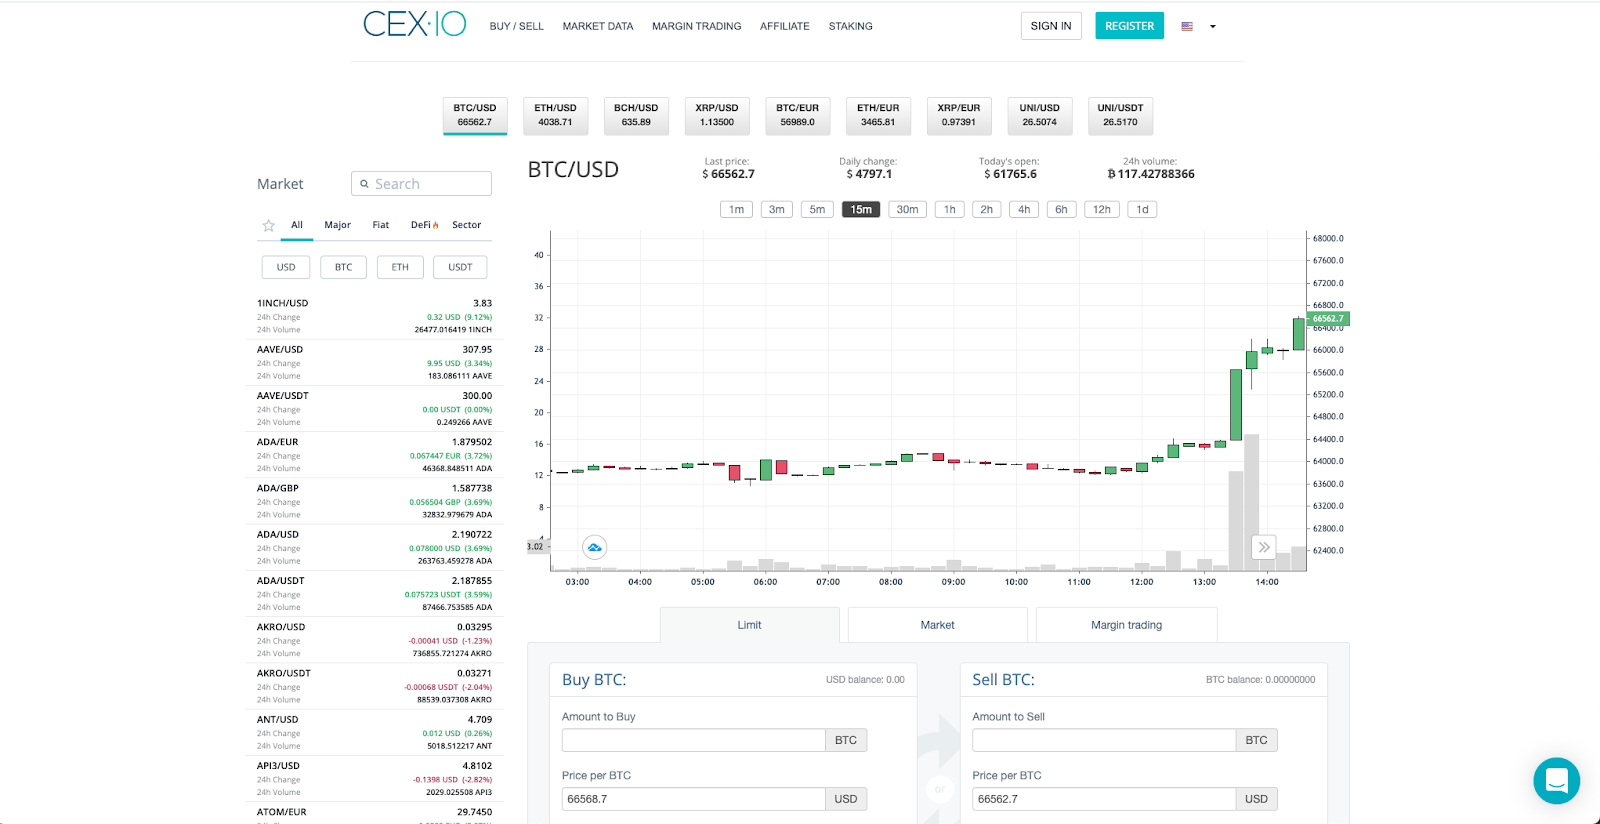Select ADA/GBP market row
This screenshot has height=824, width=1600.
tap(374, 501)
